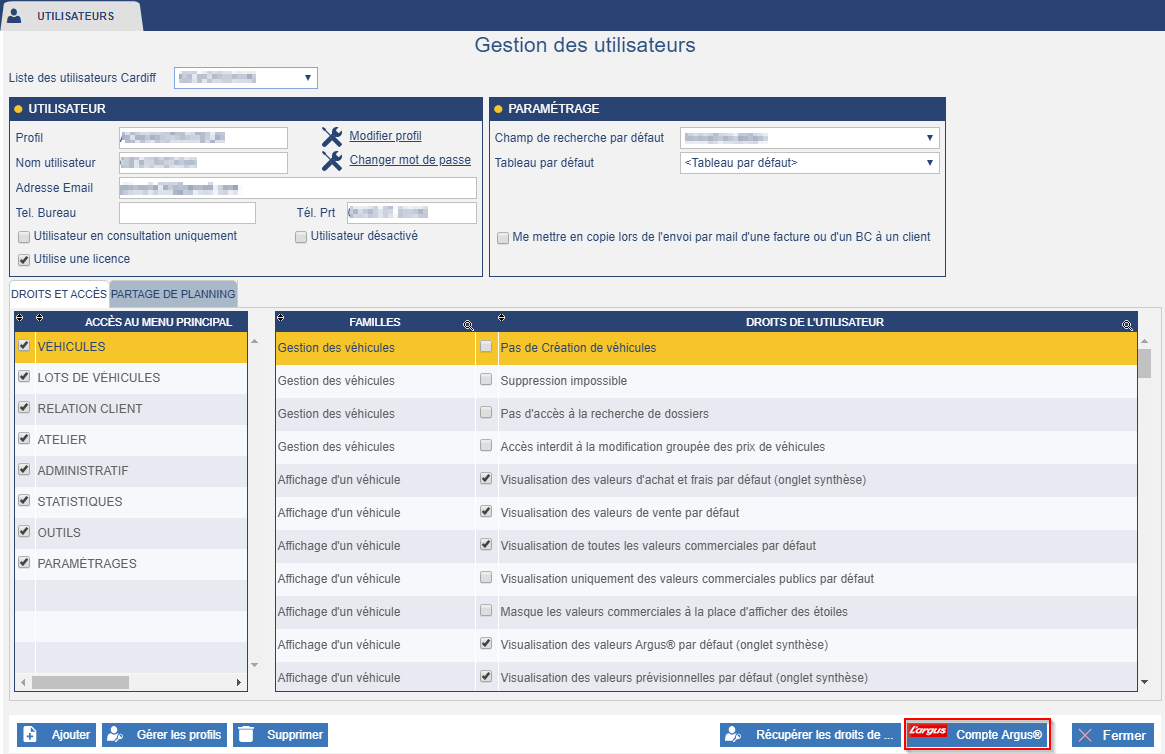Uncheck Utilise une licence

pyautogui.click(x=24, y=260)
